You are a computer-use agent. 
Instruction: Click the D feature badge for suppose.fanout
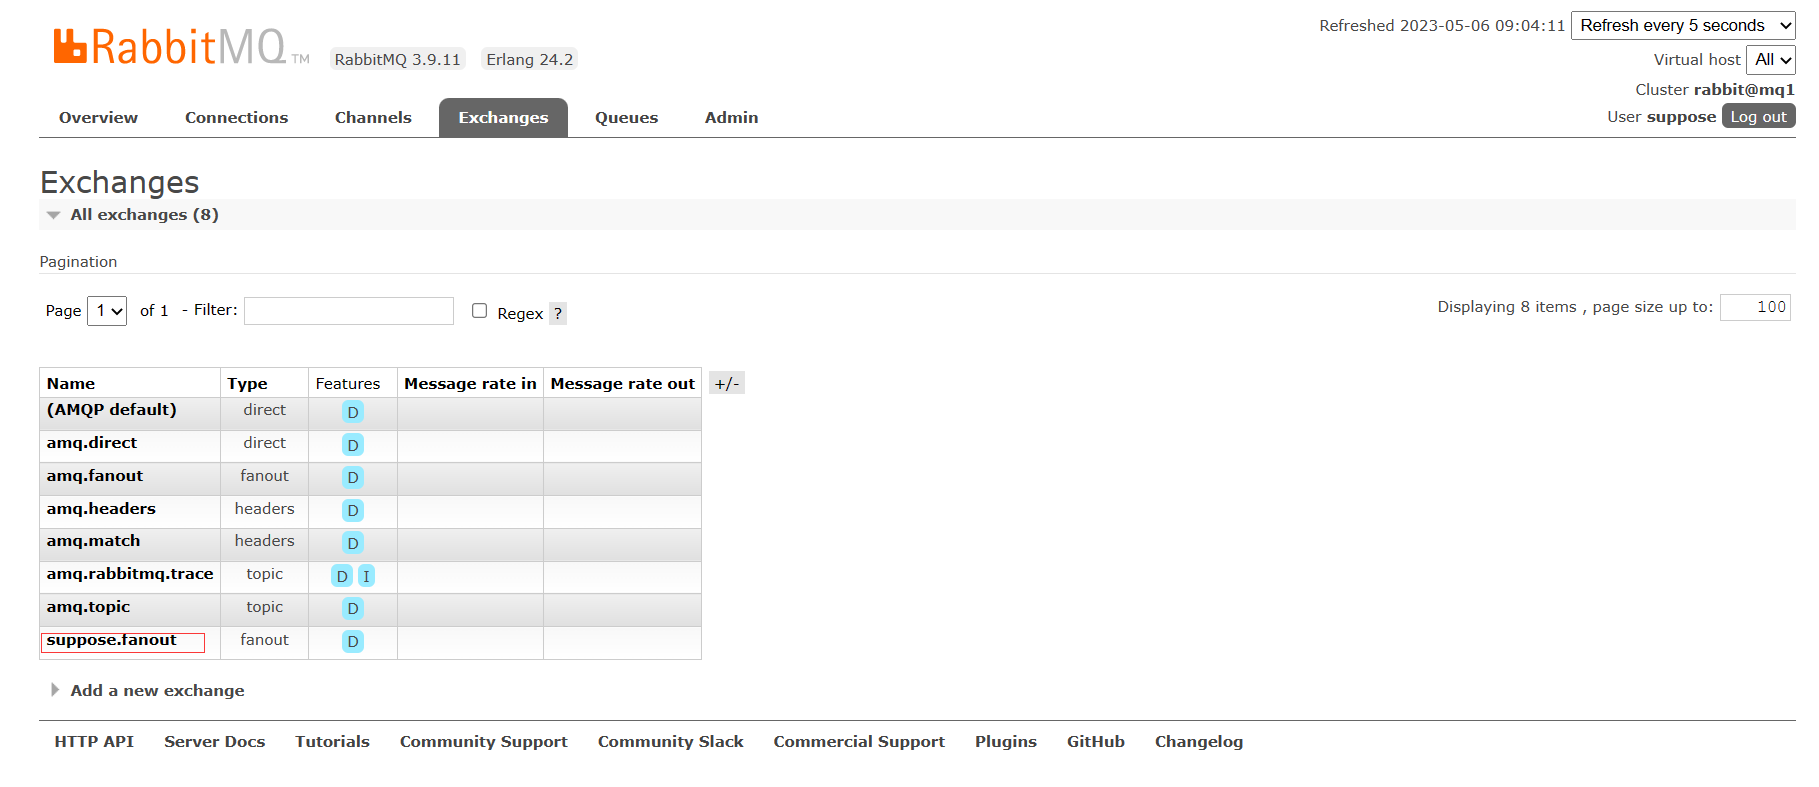point(353,641)
